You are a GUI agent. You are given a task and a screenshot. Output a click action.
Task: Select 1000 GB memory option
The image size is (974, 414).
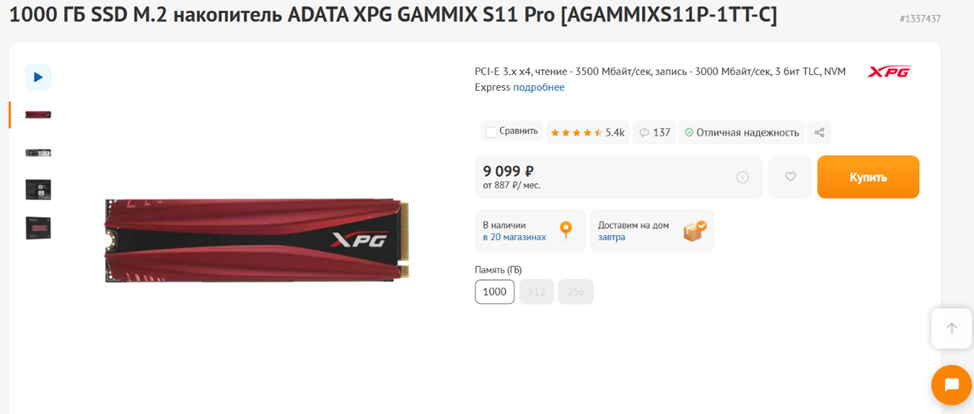pyautogui.click(x=495, y=292)
